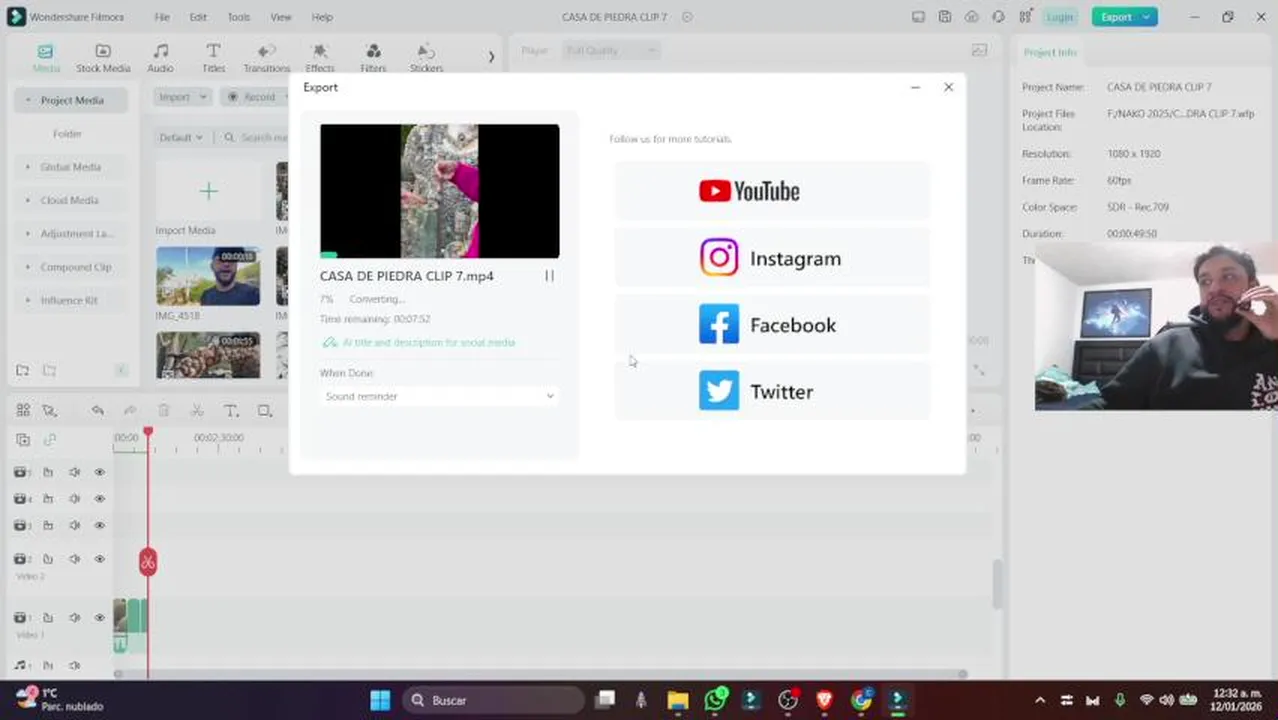Click the Text tool icon in timeline toolbar
The height and width of the screenshot is (720, 1278).
pos(231,411)
